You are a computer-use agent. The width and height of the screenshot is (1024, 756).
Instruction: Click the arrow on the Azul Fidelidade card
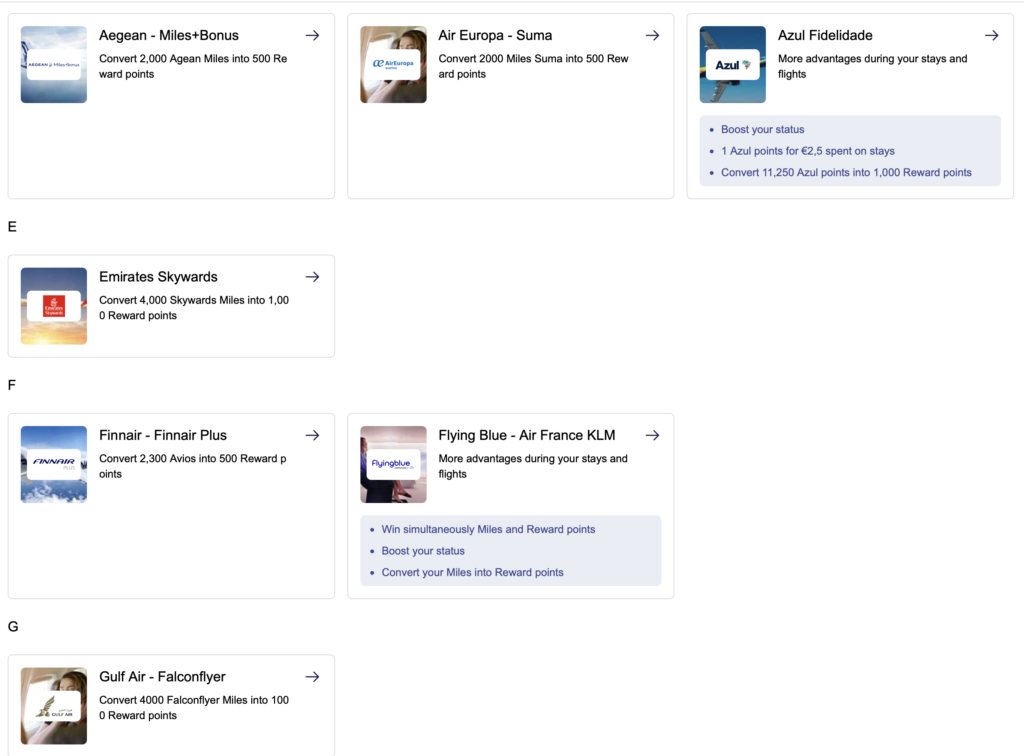click(991, 35)
